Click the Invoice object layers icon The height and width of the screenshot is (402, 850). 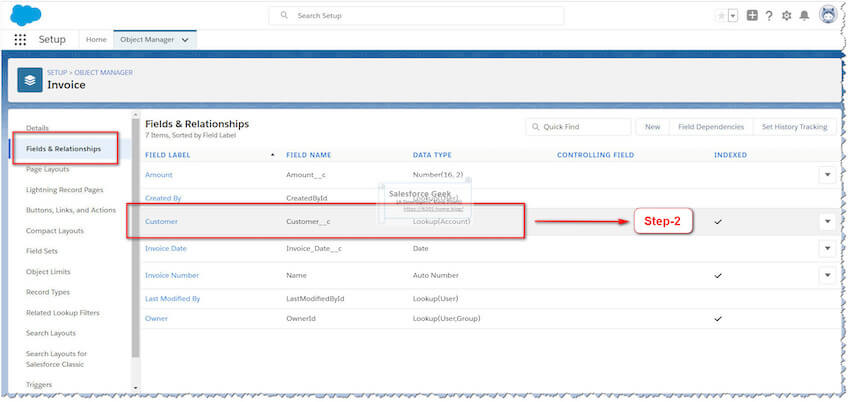coord(30,80)
